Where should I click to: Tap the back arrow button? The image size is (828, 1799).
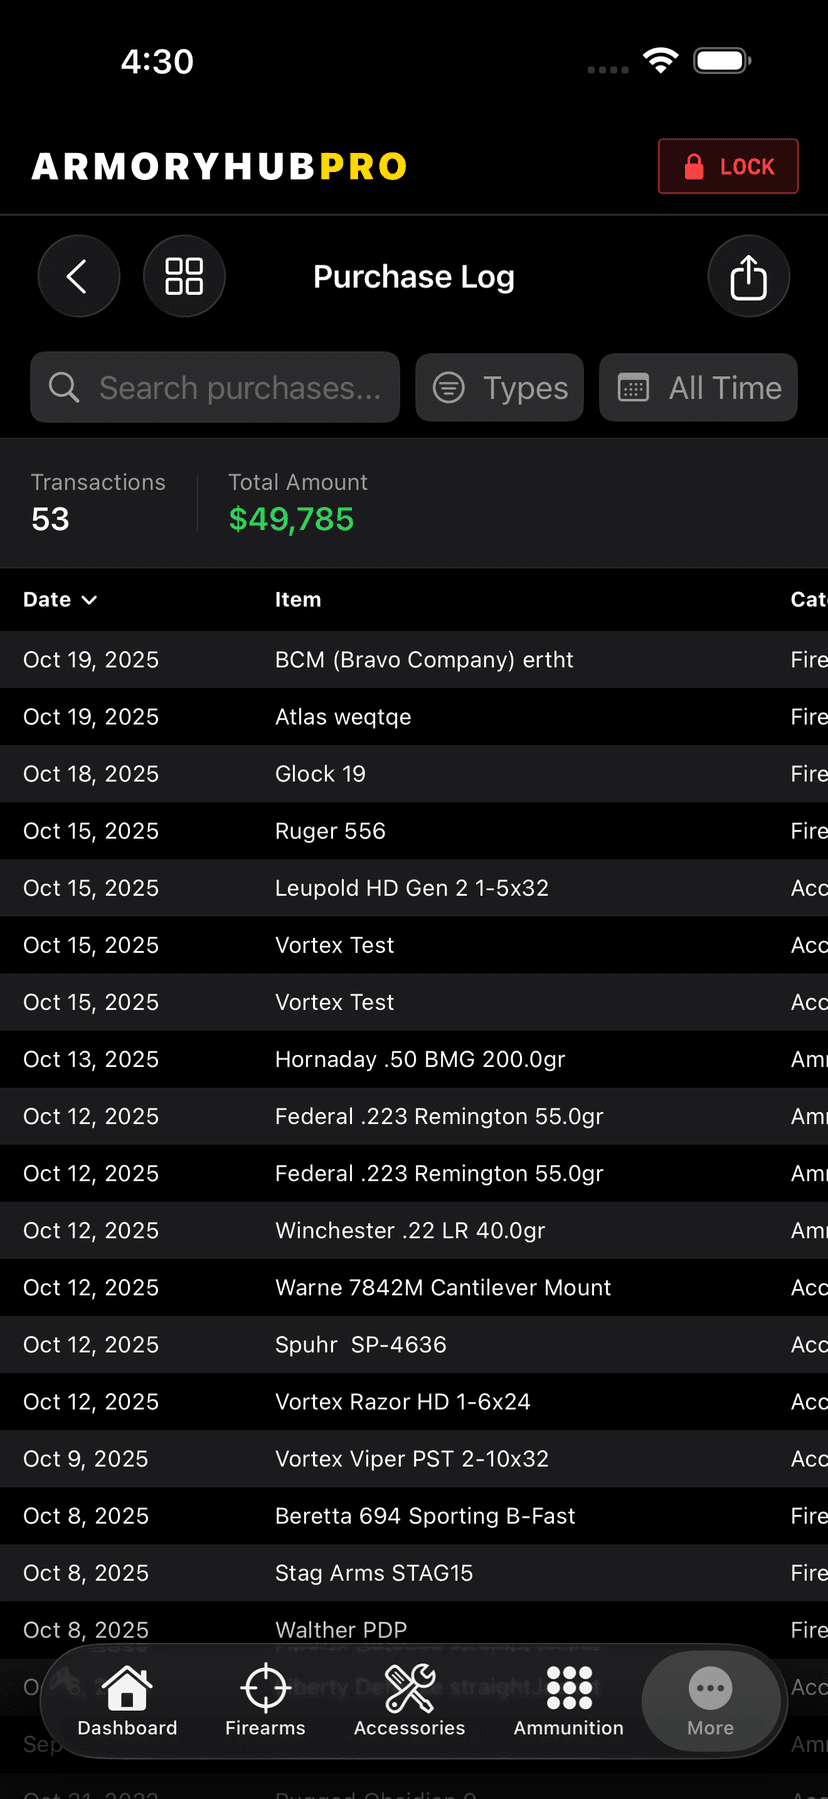click(79, 277)
